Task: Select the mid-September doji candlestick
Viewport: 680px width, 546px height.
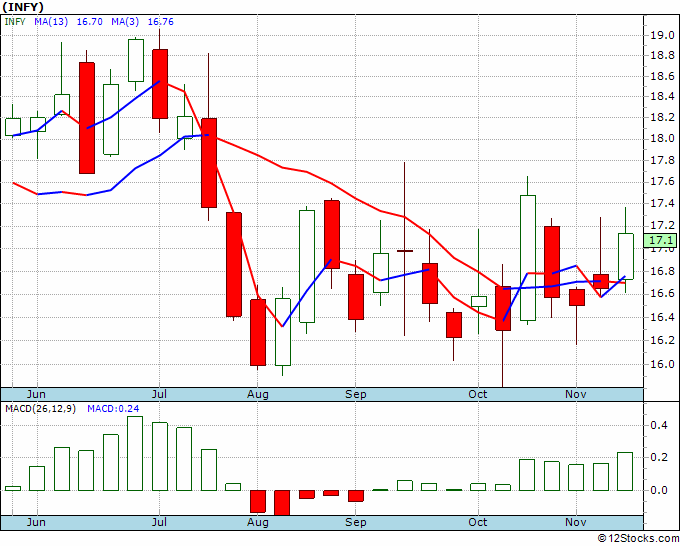Action: click(405, 251)
